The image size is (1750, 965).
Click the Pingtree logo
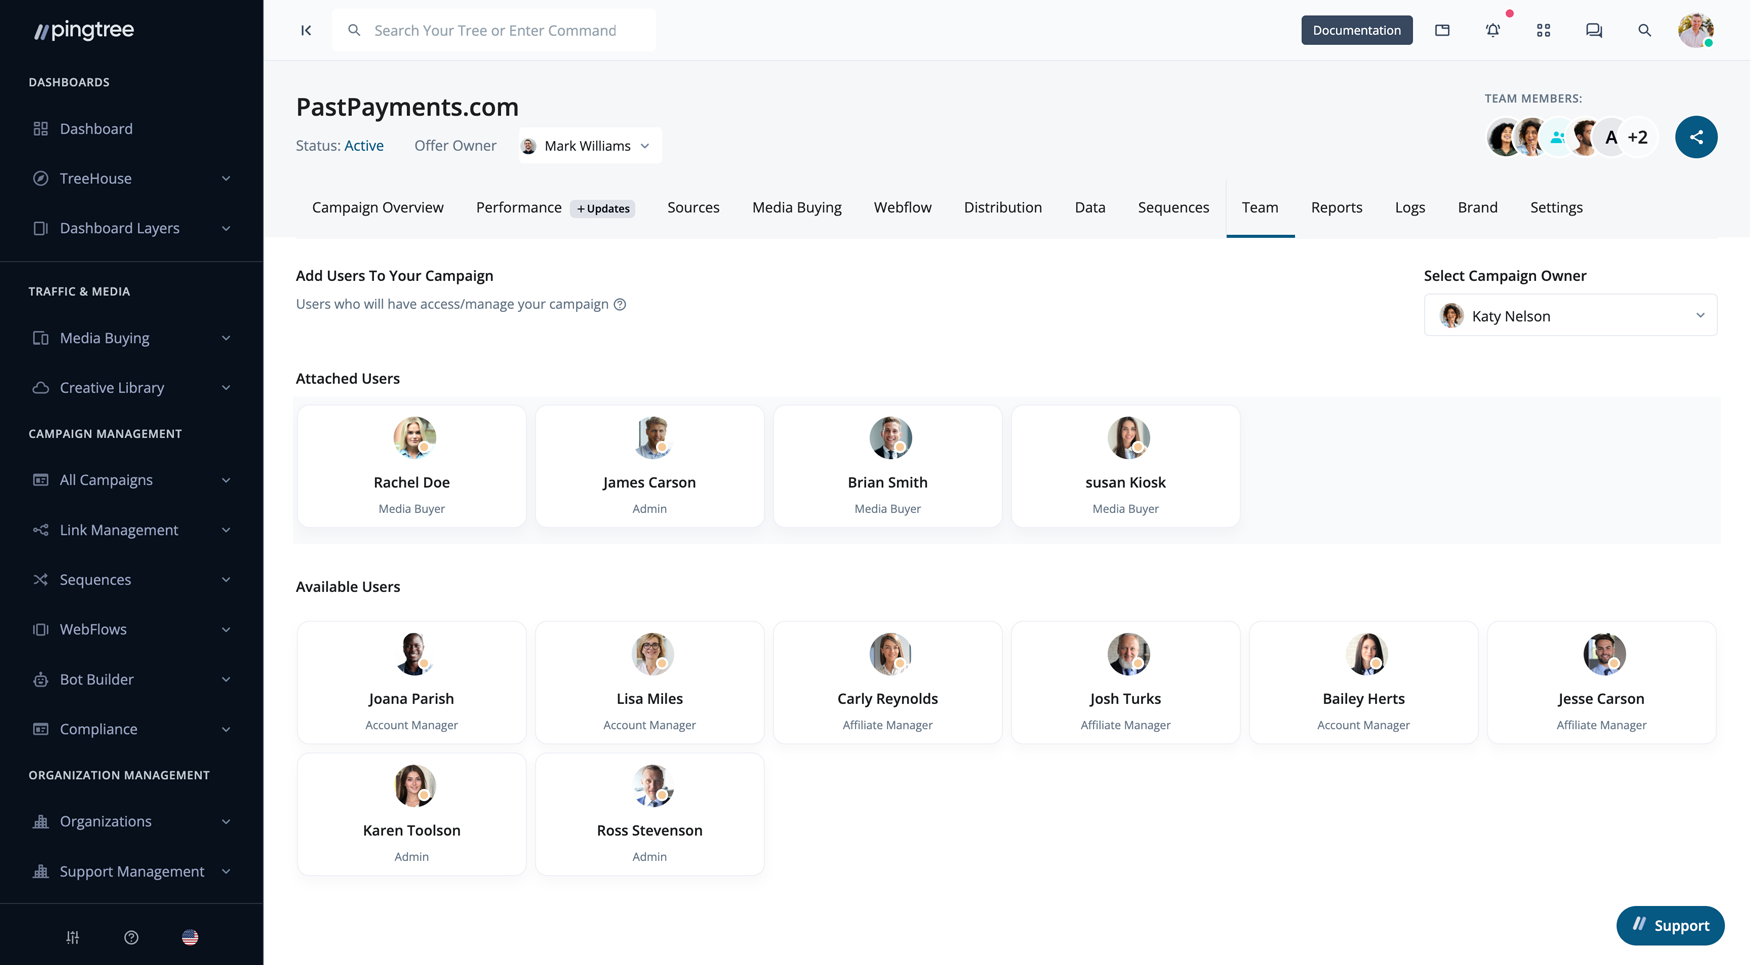pos(84,30)
